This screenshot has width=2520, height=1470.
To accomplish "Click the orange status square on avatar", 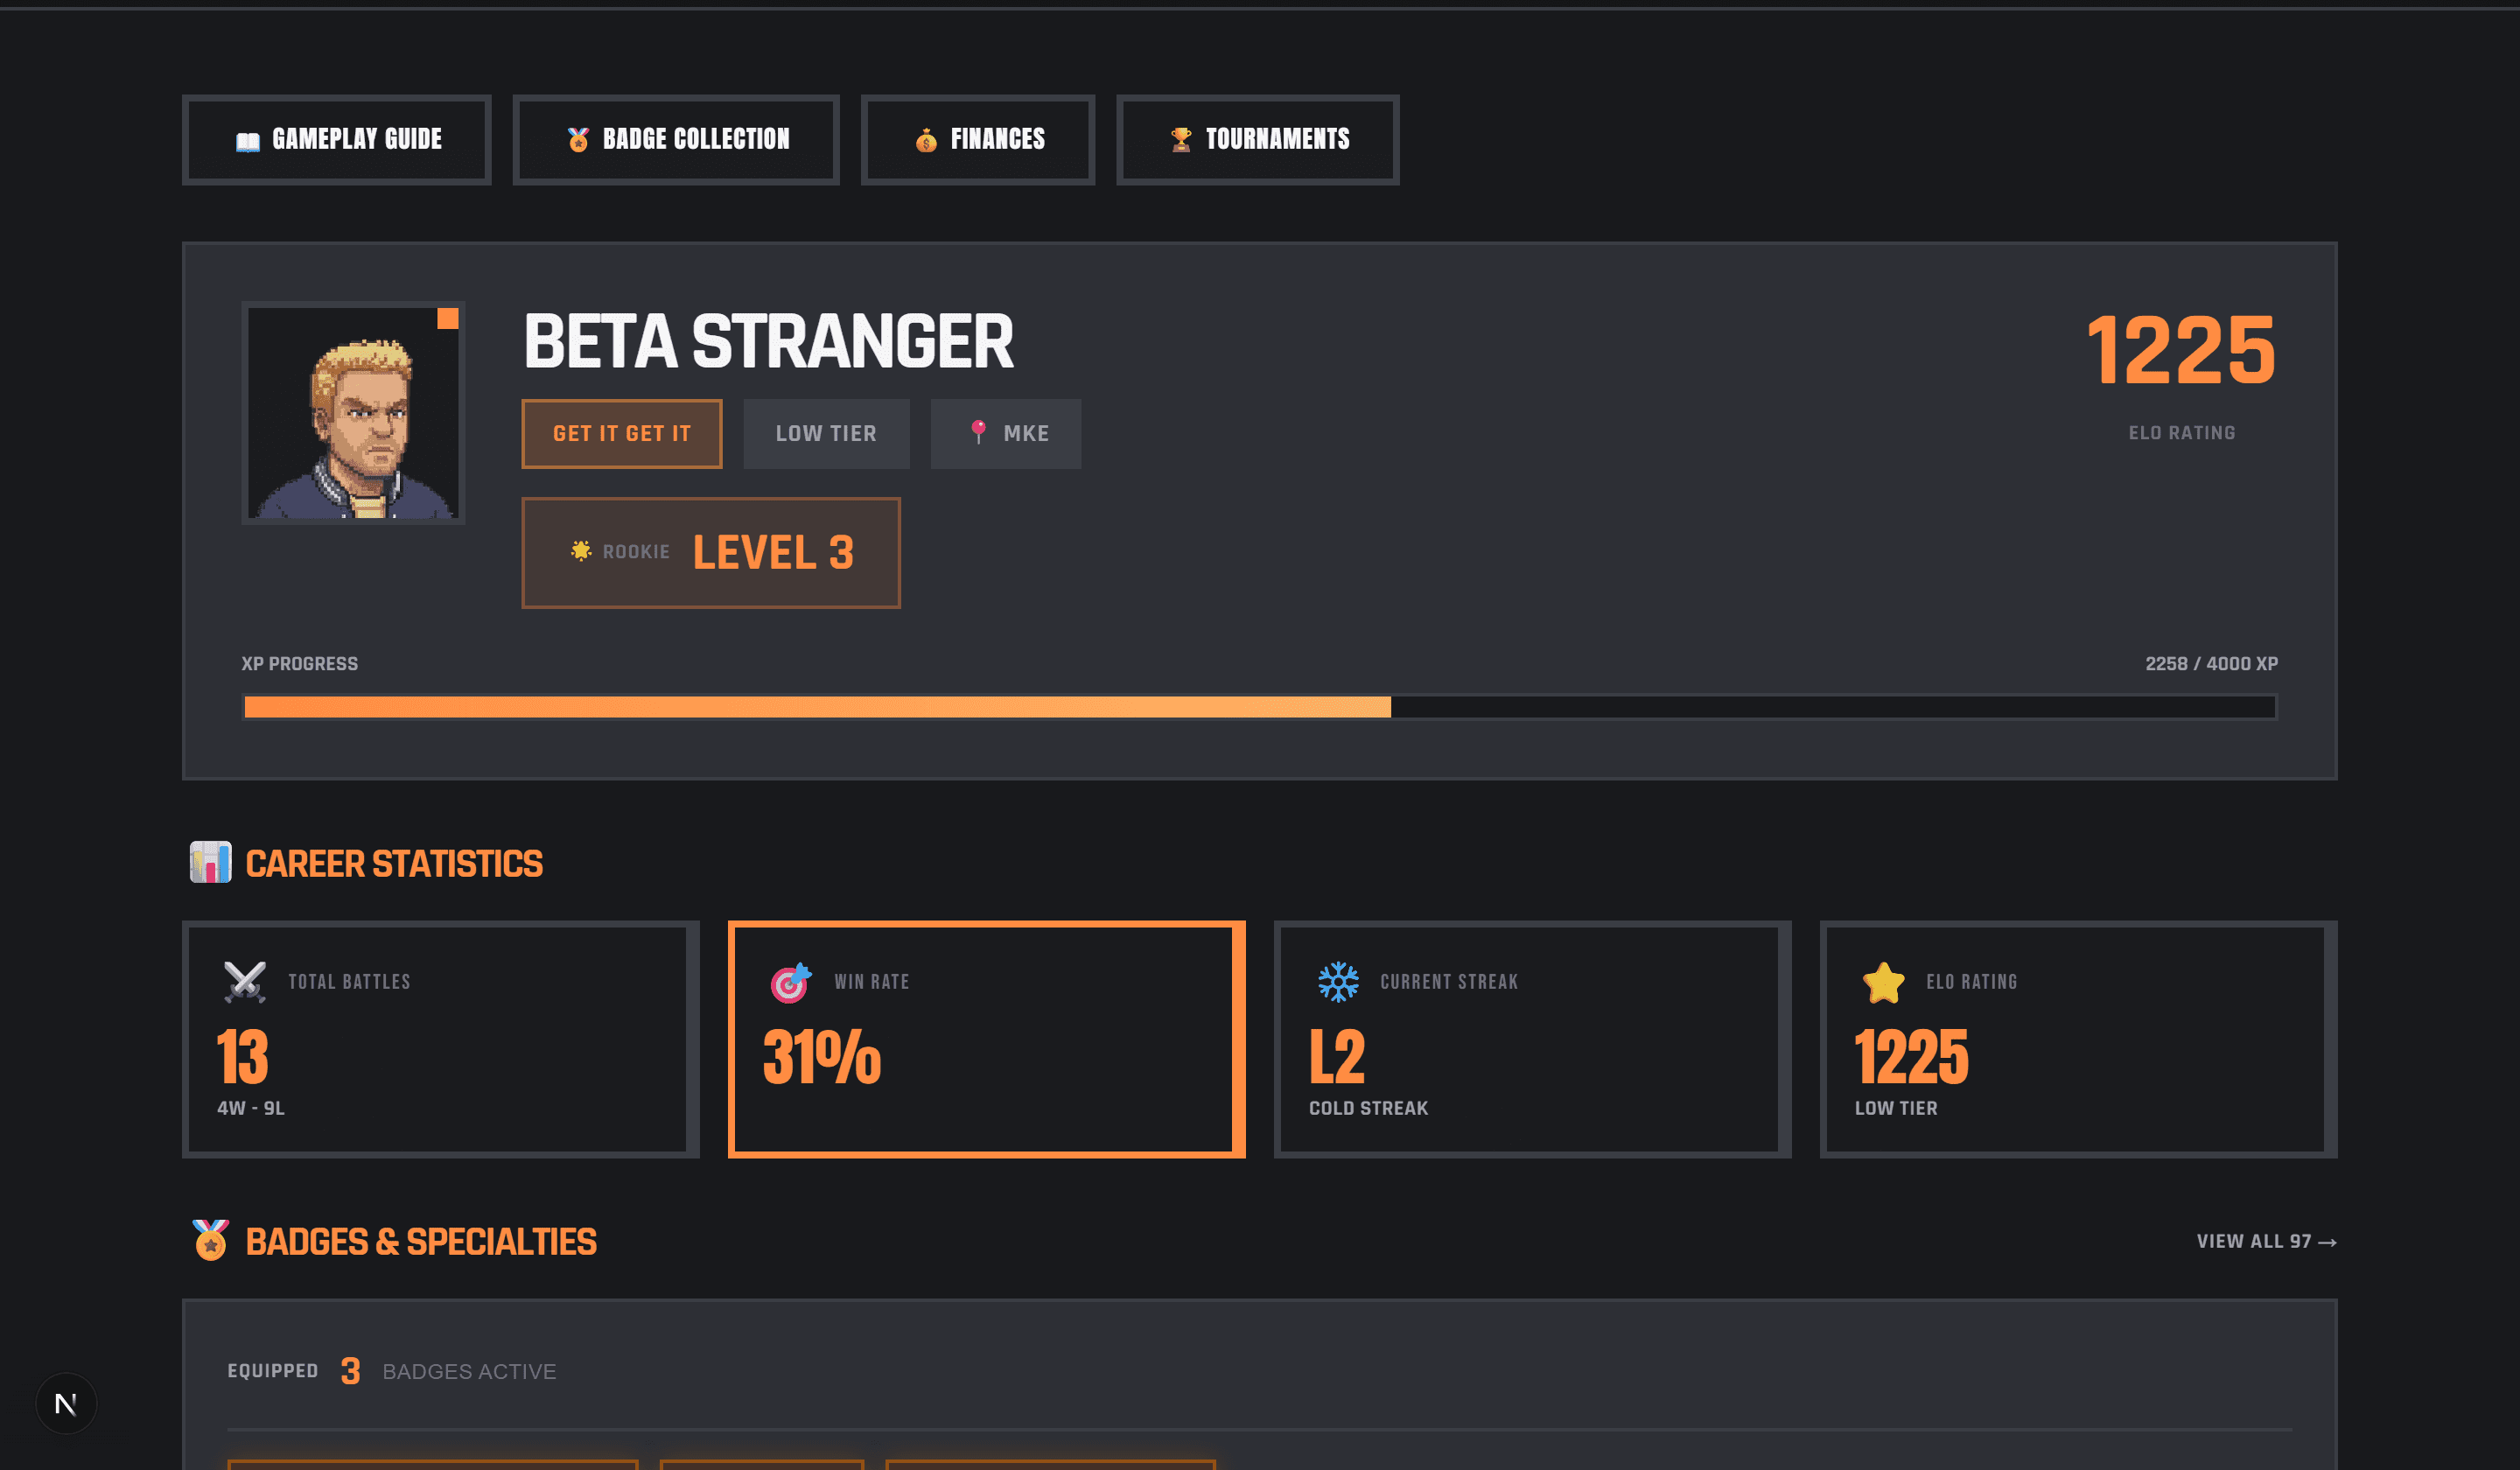I will [x=448, y=318].
